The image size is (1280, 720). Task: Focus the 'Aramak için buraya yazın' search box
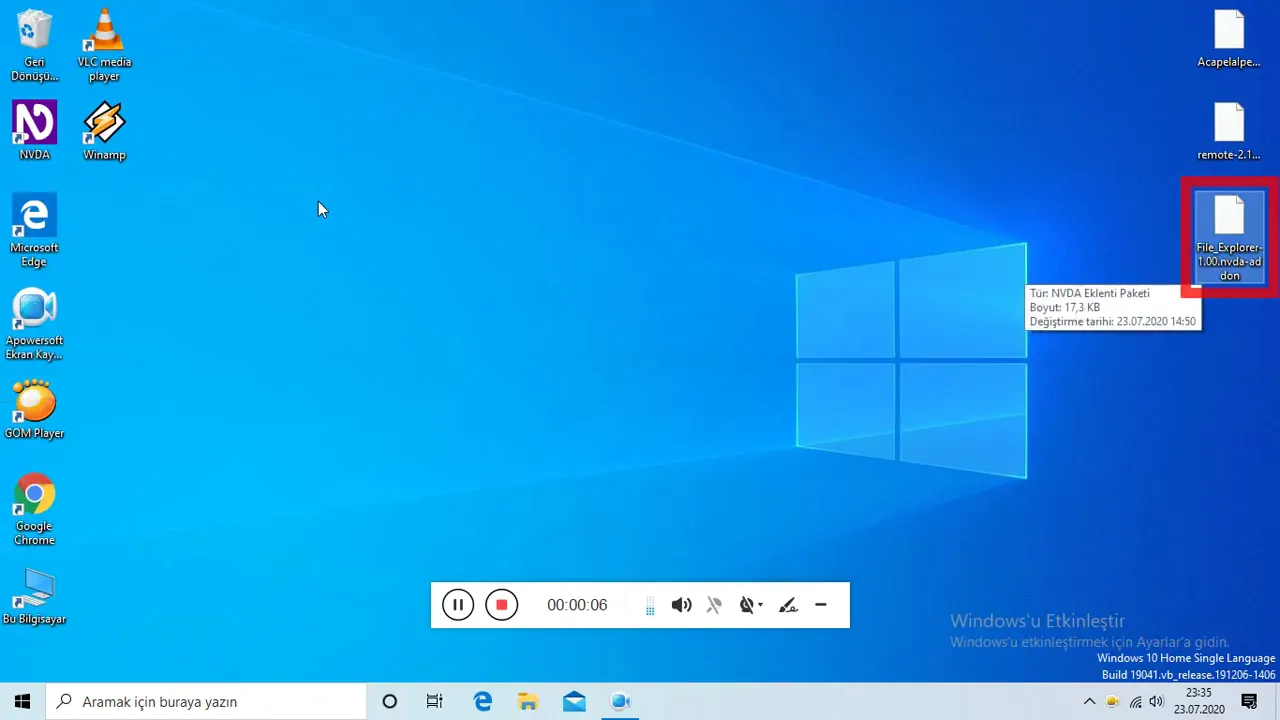point(206,701)
